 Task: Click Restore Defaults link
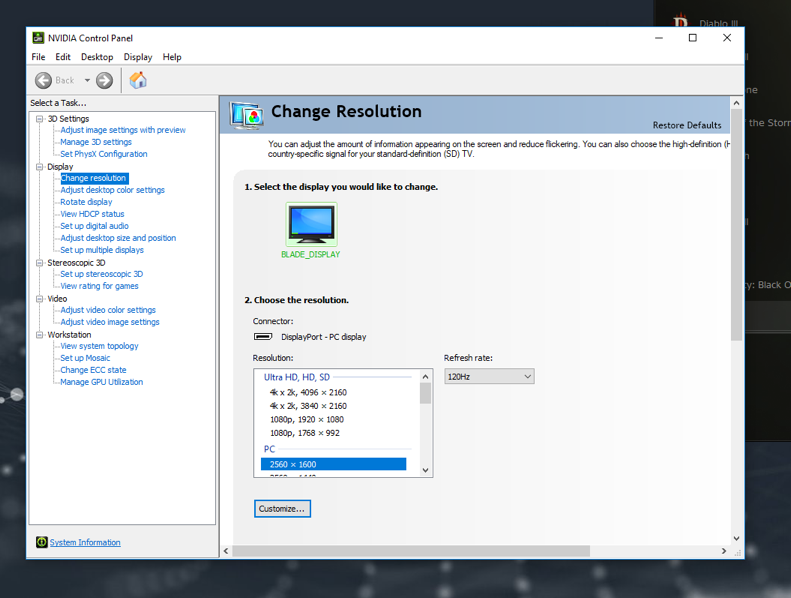point(687,125)
